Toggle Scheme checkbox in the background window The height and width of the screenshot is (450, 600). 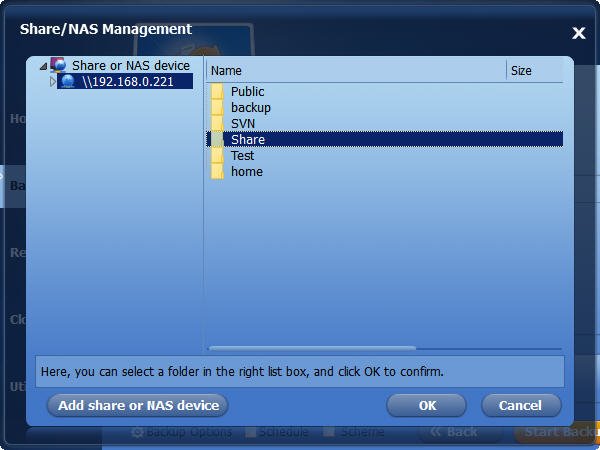pos(328,433)
